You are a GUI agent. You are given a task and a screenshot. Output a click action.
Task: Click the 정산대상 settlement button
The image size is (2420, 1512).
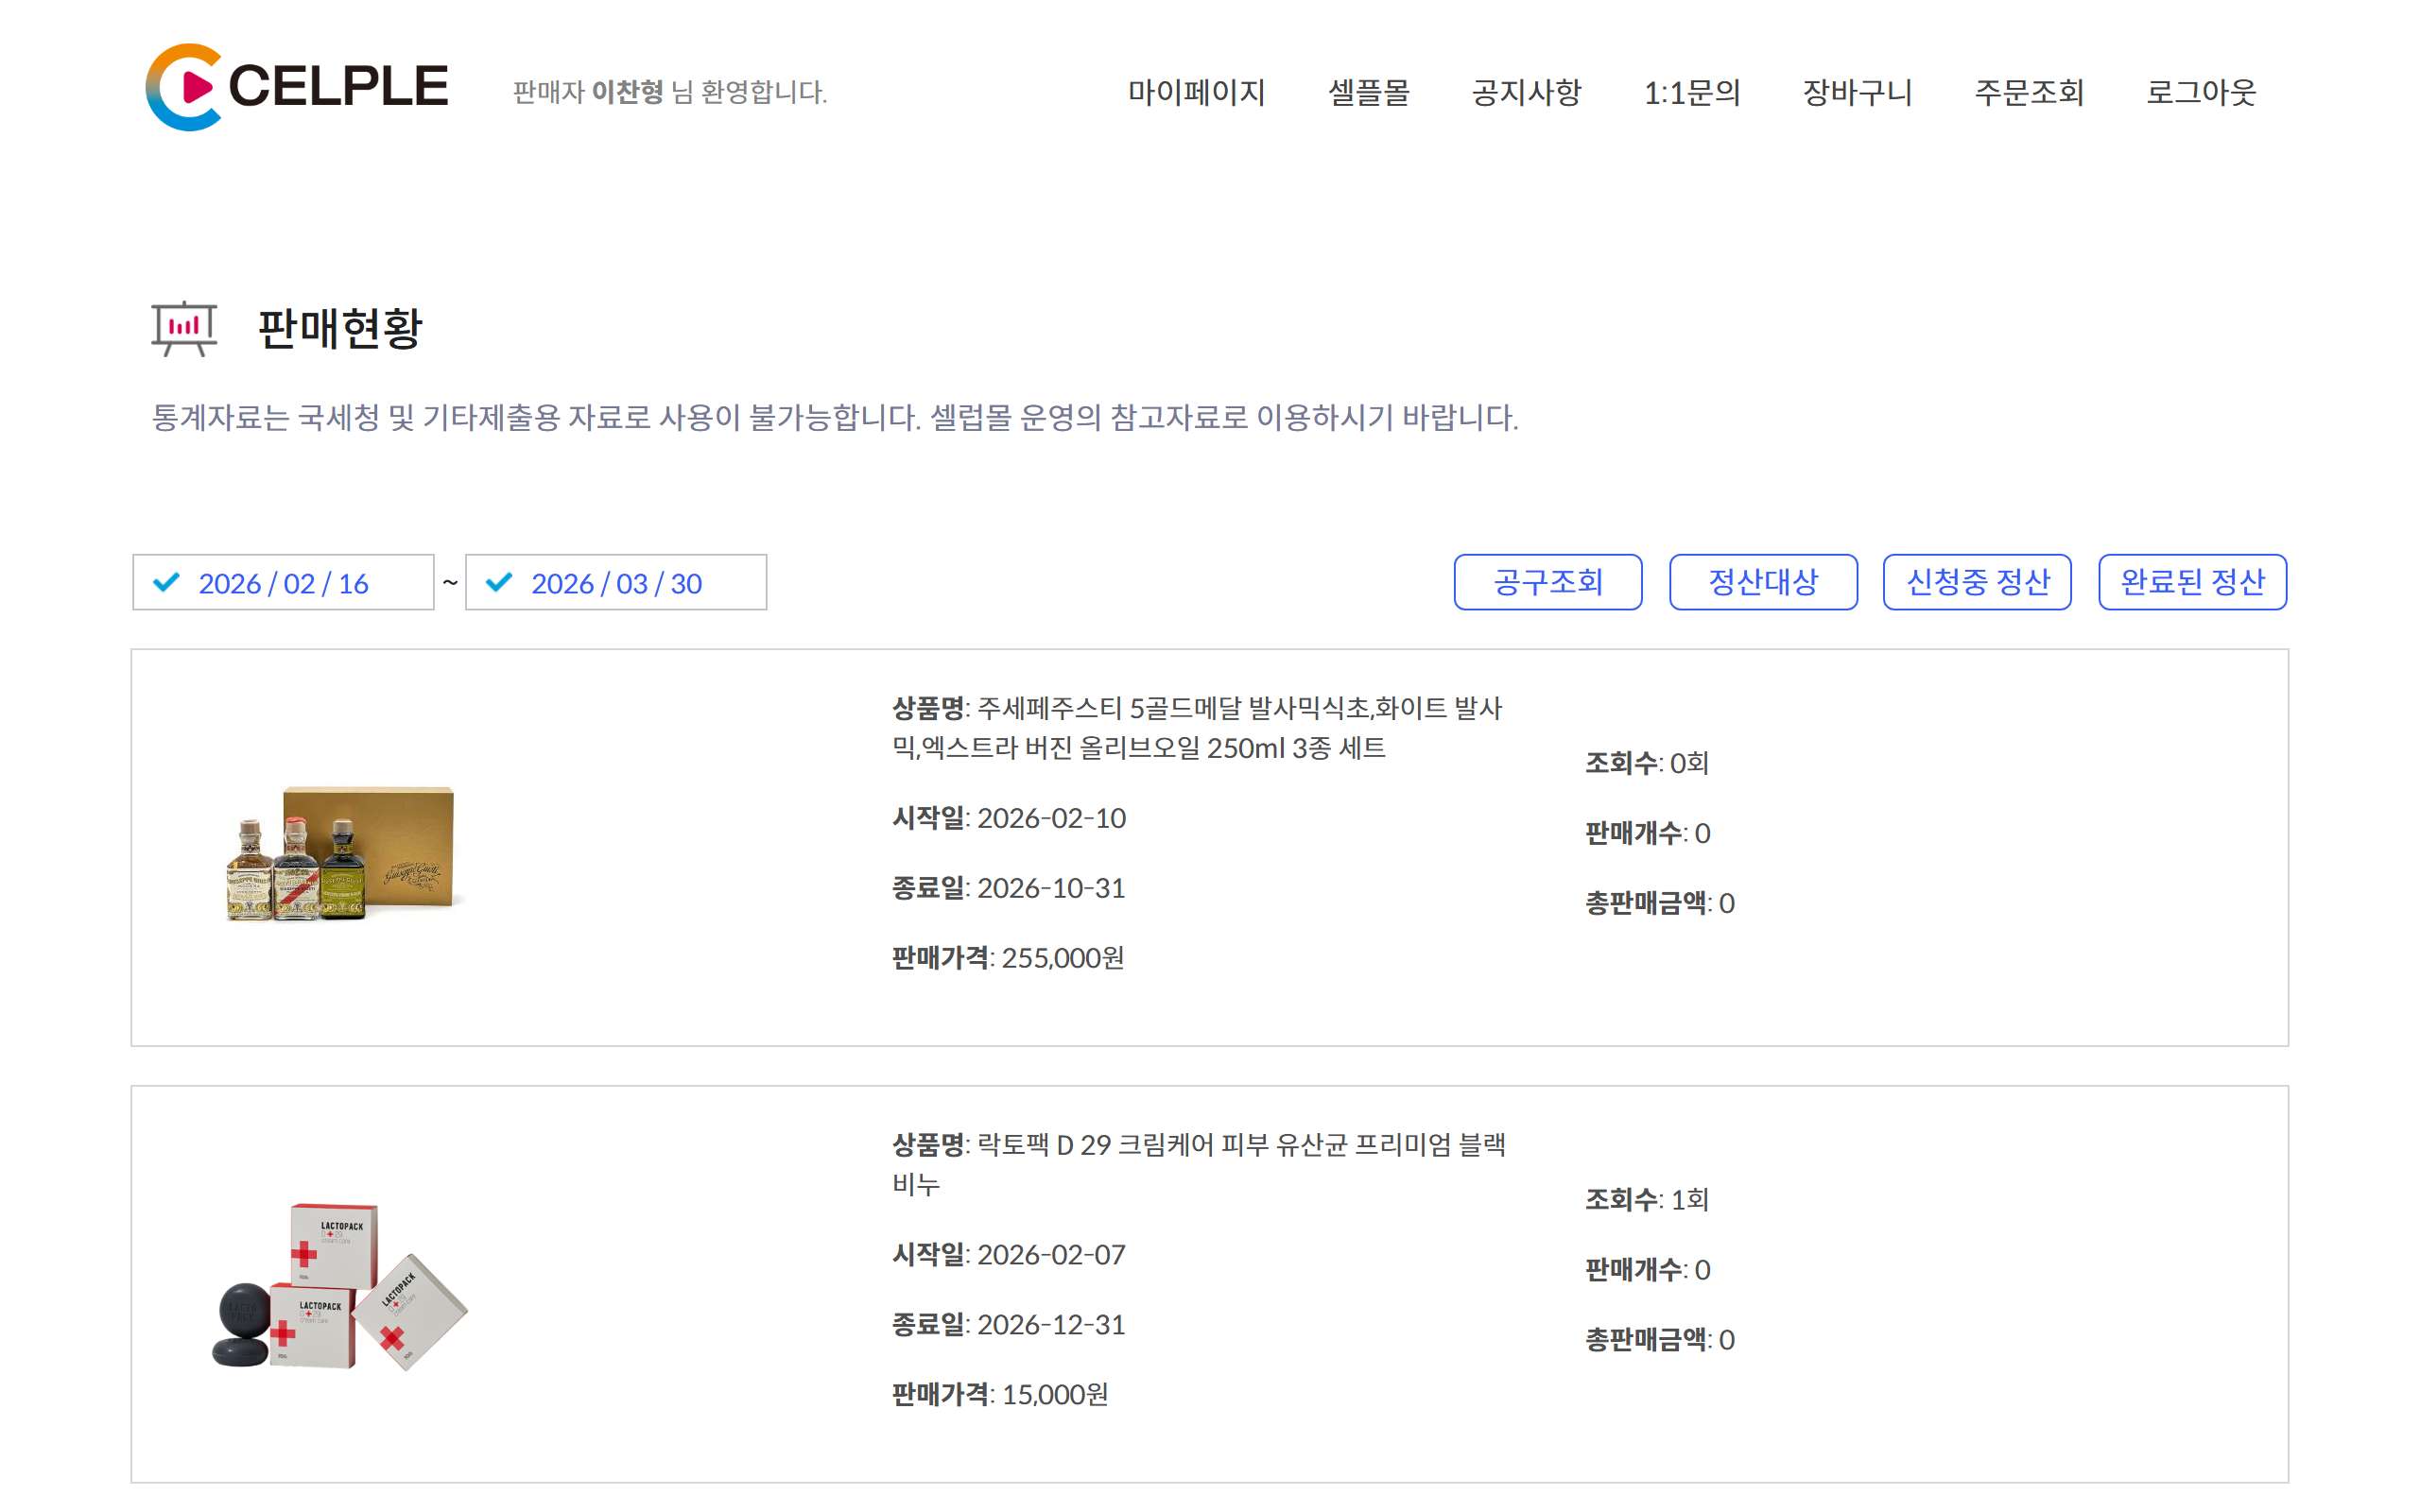pyautogui.click(x=1762, y=582)
